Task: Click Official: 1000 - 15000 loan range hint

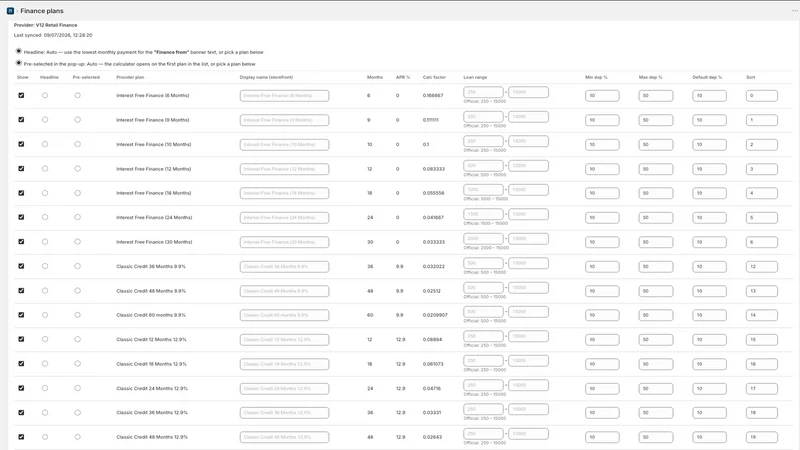Action: (486, 199)
